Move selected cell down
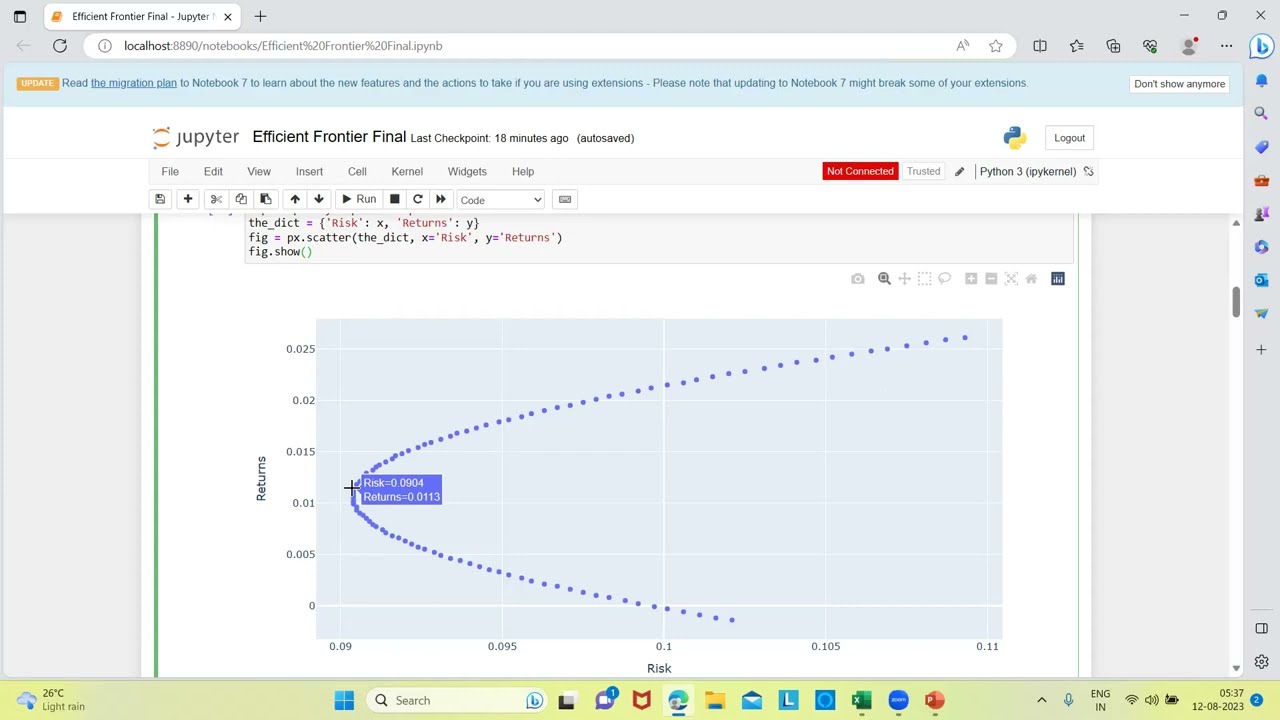The image size is (1280, 720). 319,199
